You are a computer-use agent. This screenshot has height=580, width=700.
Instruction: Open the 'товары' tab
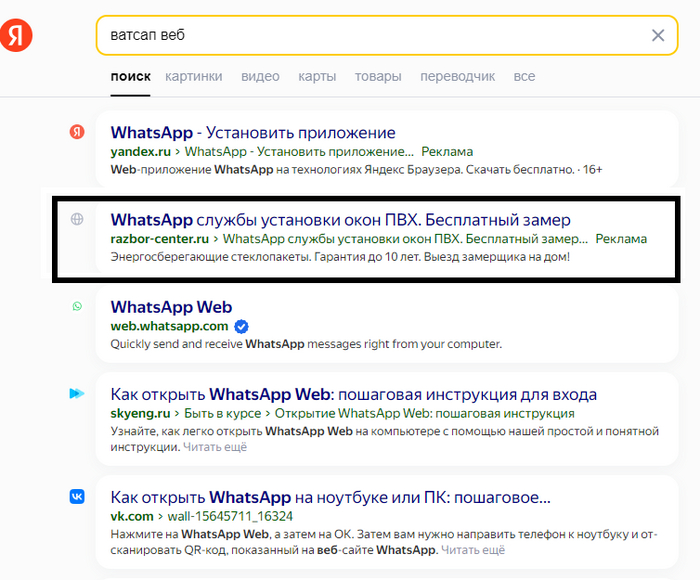pos(378,76)
